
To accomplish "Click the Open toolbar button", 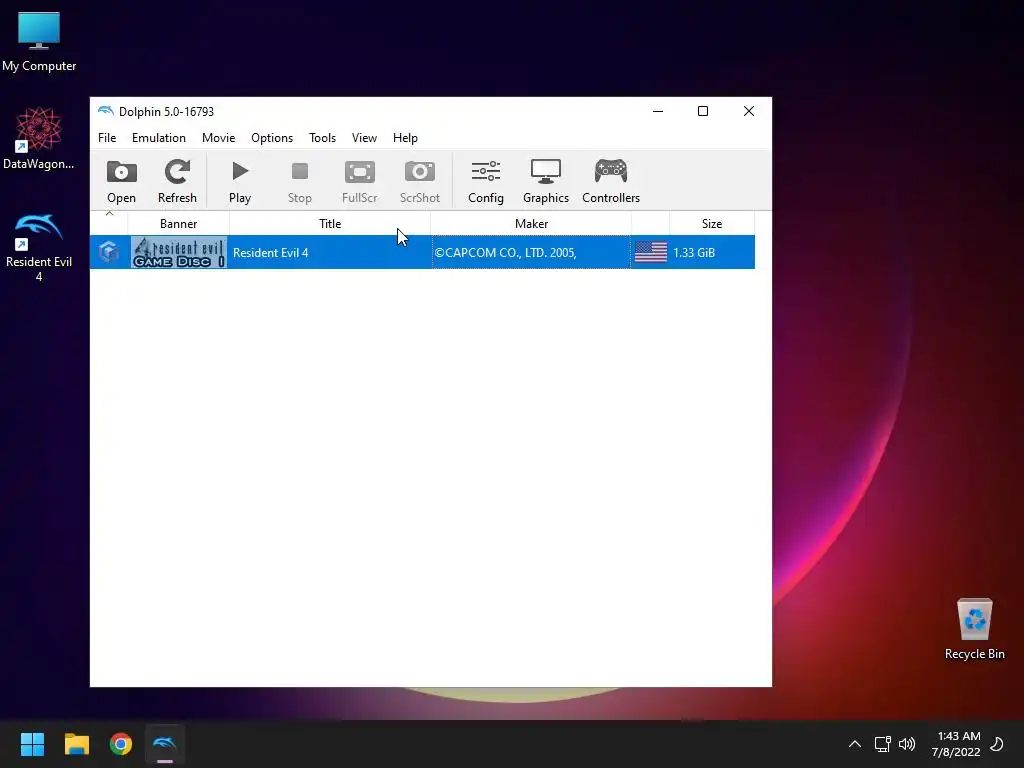I will pyautogui.click(x=121, y=181).
